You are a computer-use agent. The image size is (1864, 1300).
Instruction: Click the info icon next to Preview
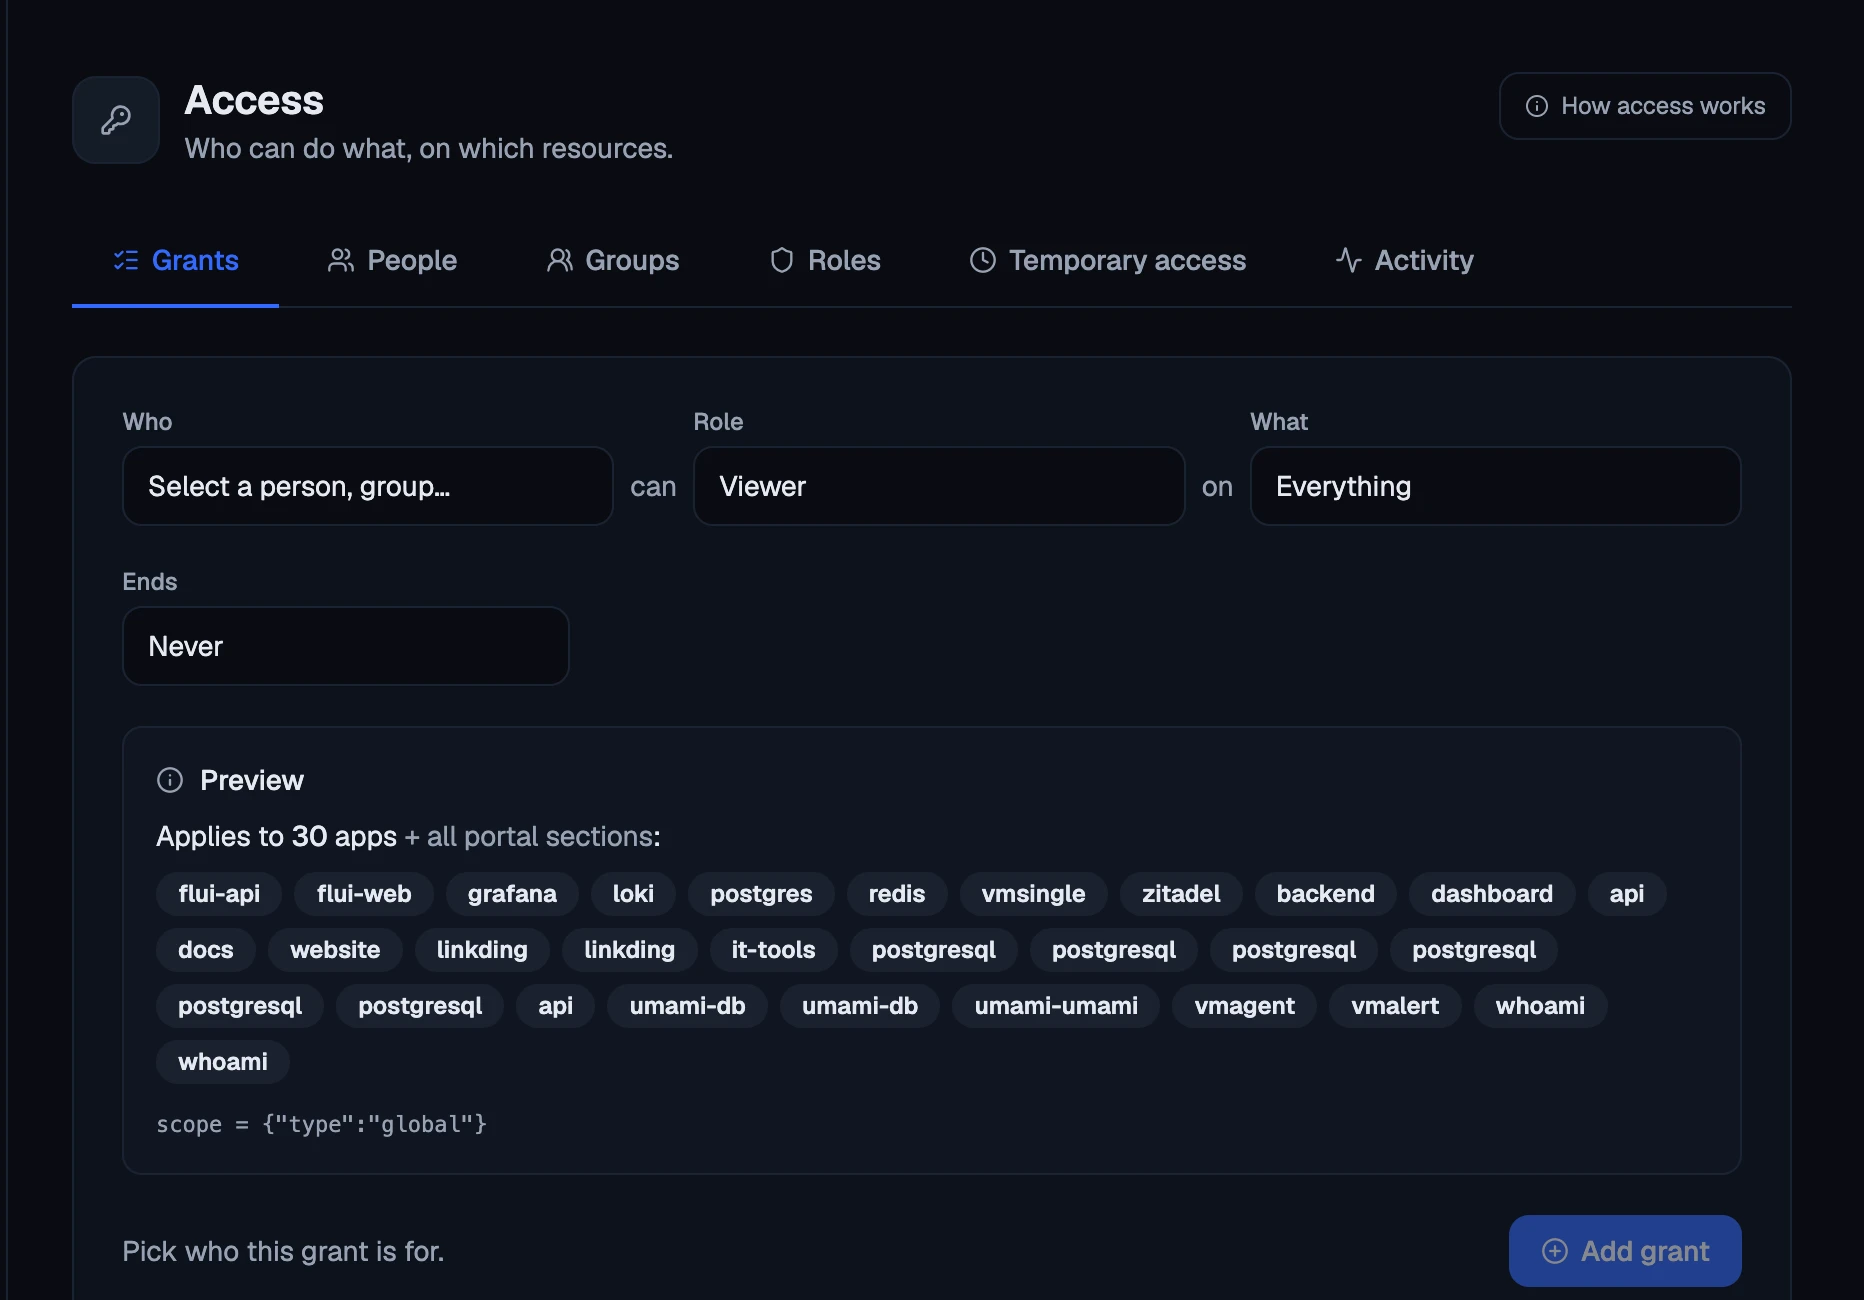click(x=170, y=780)
